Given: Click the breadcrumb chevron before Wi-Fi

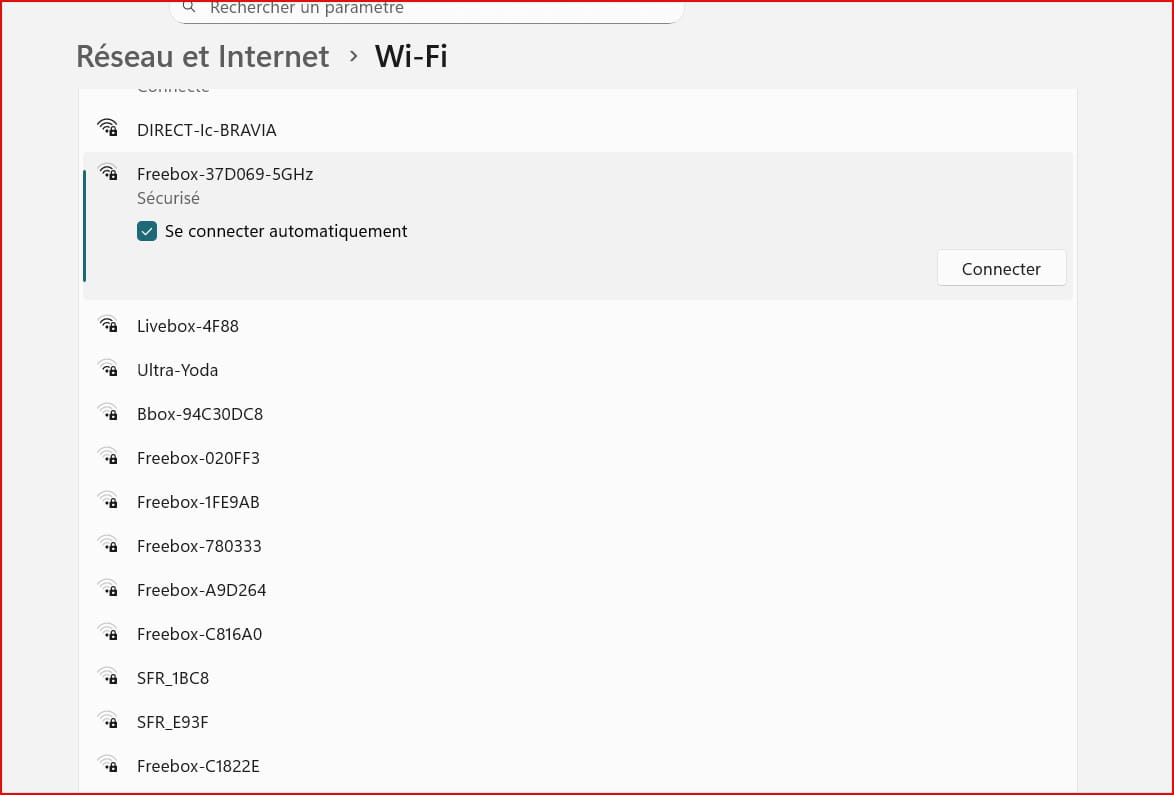Looking at the screenshot, I should coord(353,56).
